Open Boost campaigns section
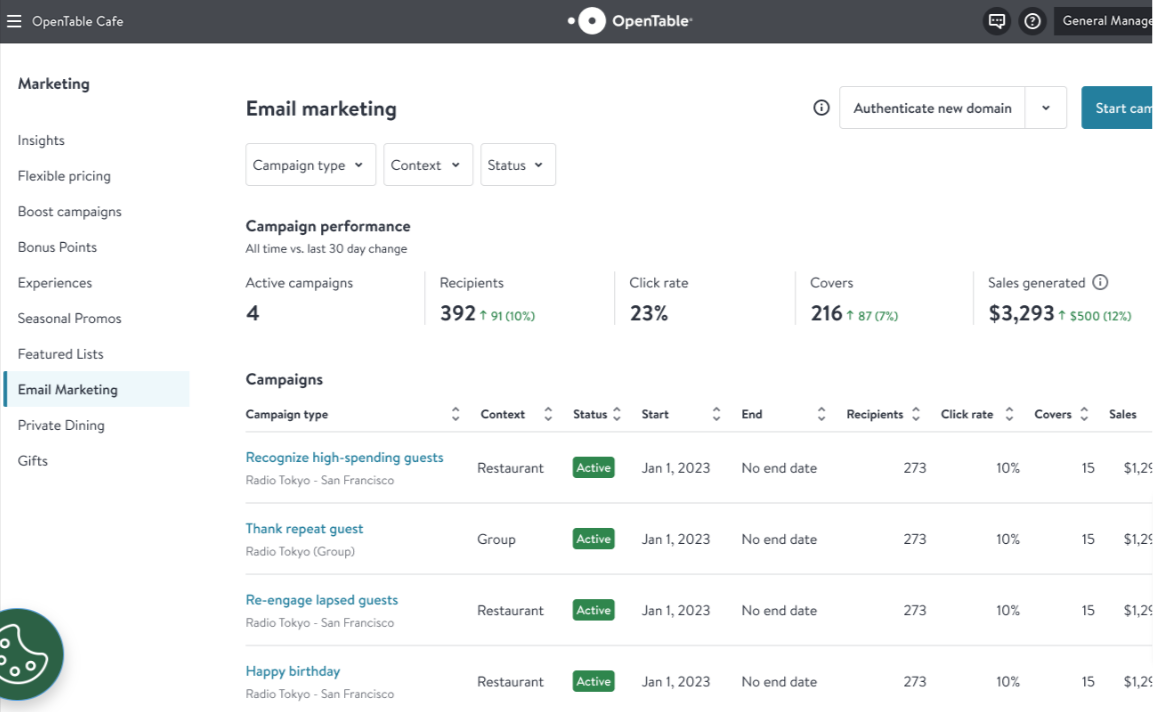Image resolution: width=1153 pixels, height=712 pixels. (x=70, y=212)
